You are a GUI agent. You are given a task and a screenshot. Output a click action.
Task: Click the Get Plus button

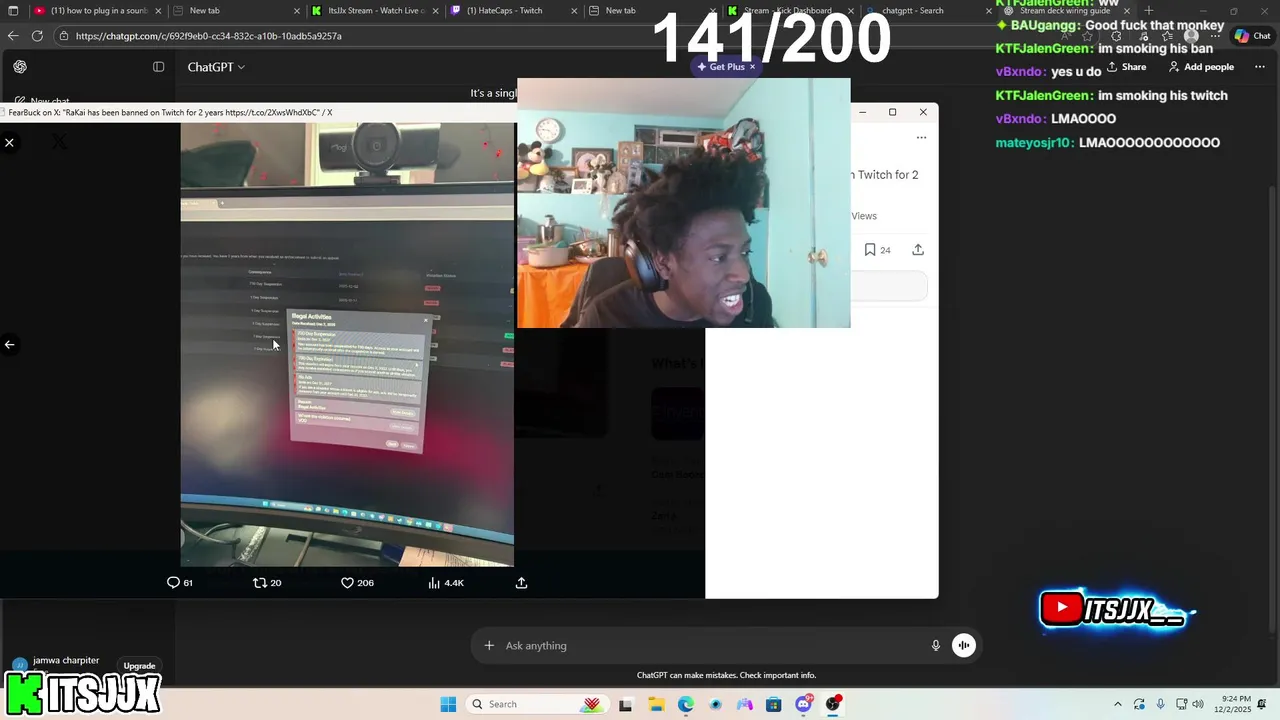[721, 67]
